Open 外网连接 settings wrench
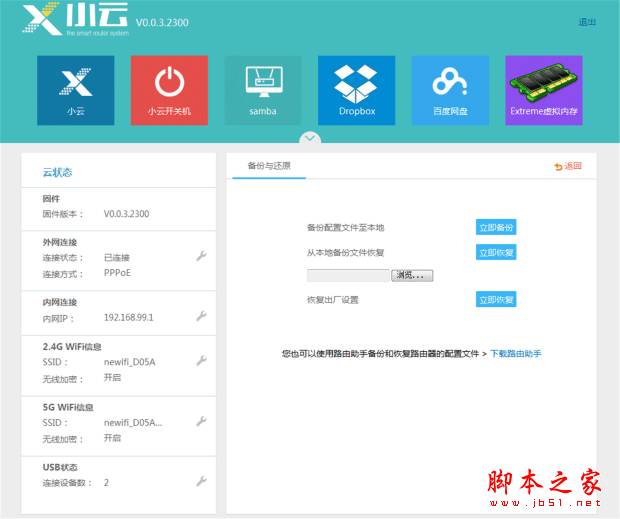Image resolution: width=620 pixels, height=519 pixels. (x=201, y=257)
